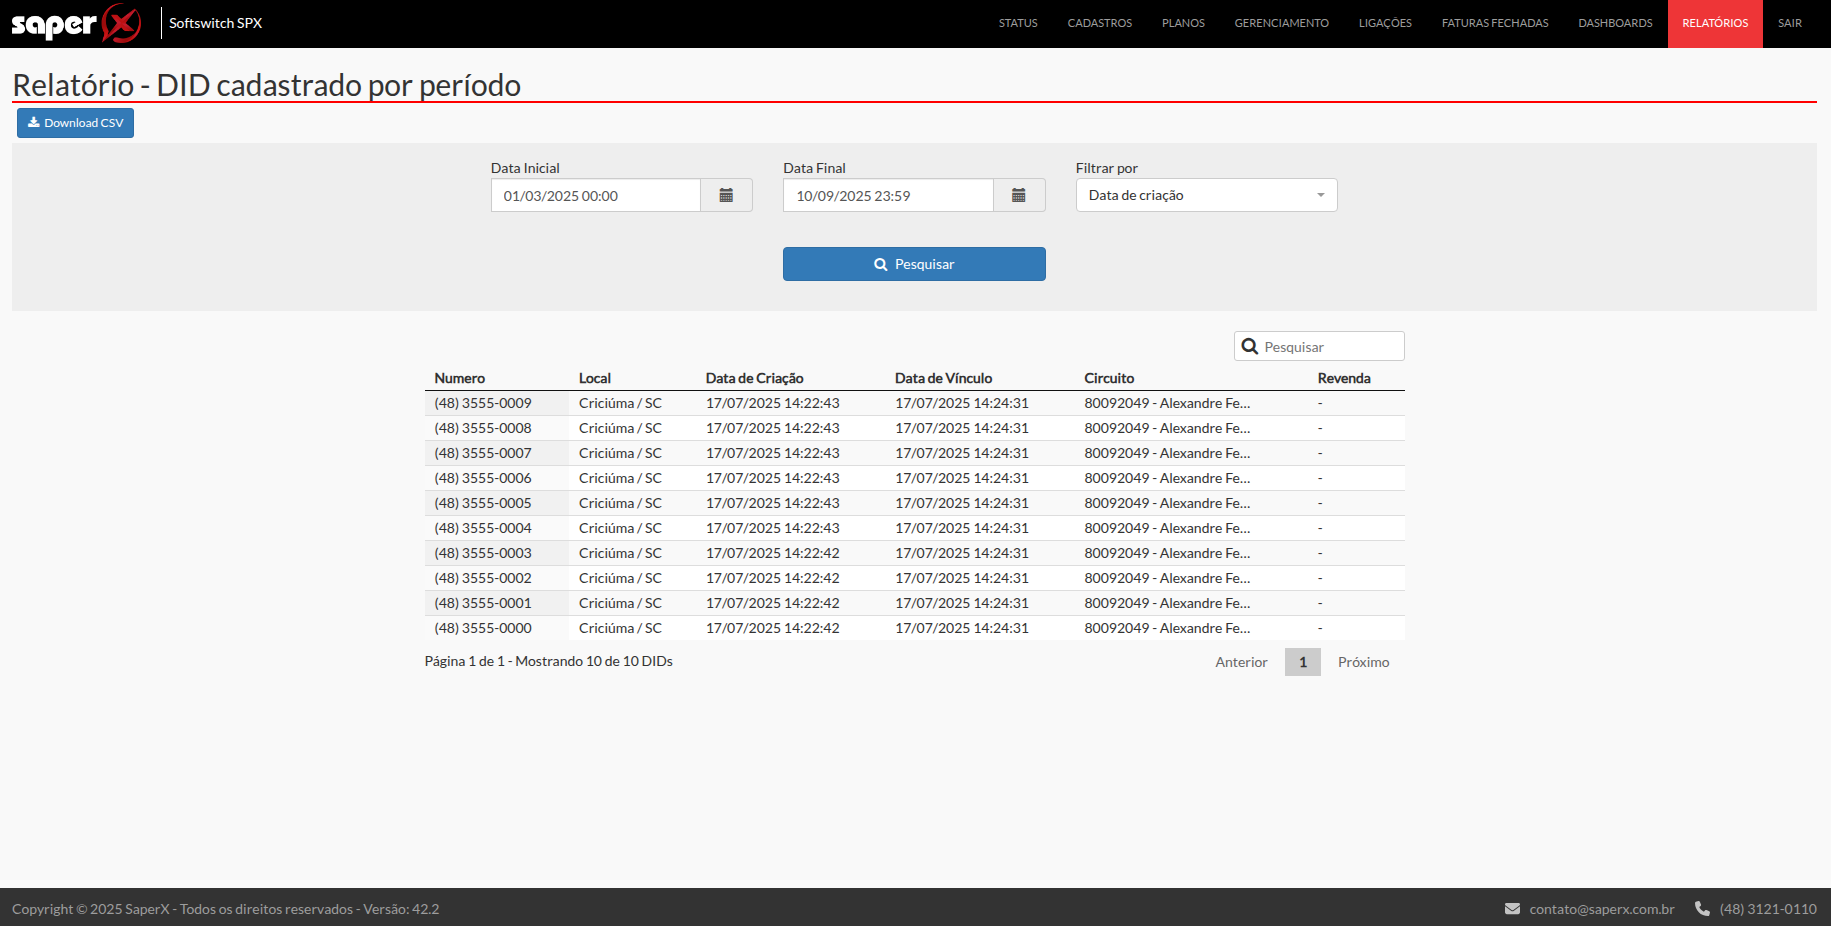Image resolution: width=1831 pixels, height=926 pixels.
Task: Go to Próximo page
Action: (x=1363, y=662)
